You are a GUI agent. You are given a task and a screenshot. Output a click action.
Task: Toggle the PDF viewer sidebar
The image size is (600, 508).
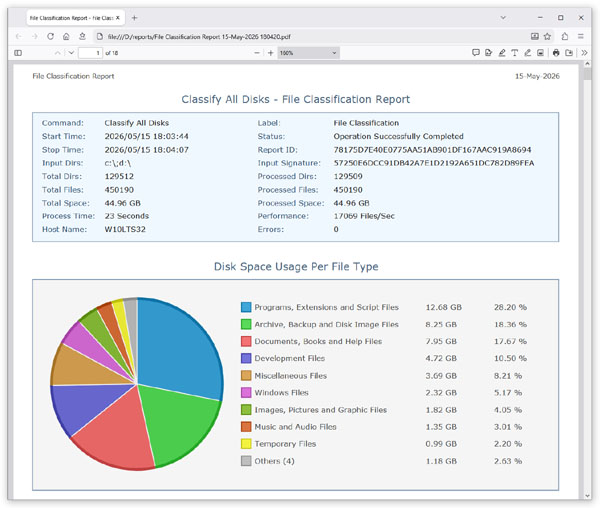point(18,53)
